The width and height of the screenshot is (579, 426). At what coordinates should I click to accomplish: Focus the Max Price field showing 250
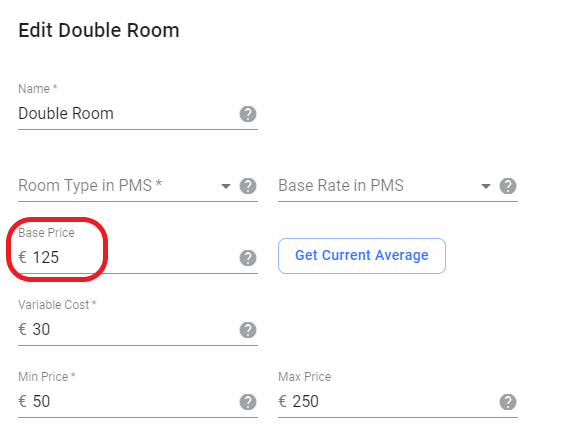point(387,401)
